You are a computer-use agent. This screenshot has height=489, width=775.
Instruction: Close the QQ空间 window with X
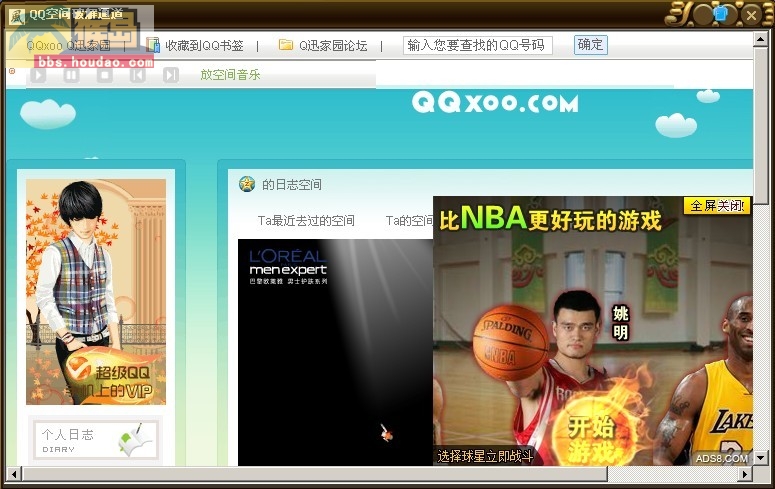click(751, 15)
